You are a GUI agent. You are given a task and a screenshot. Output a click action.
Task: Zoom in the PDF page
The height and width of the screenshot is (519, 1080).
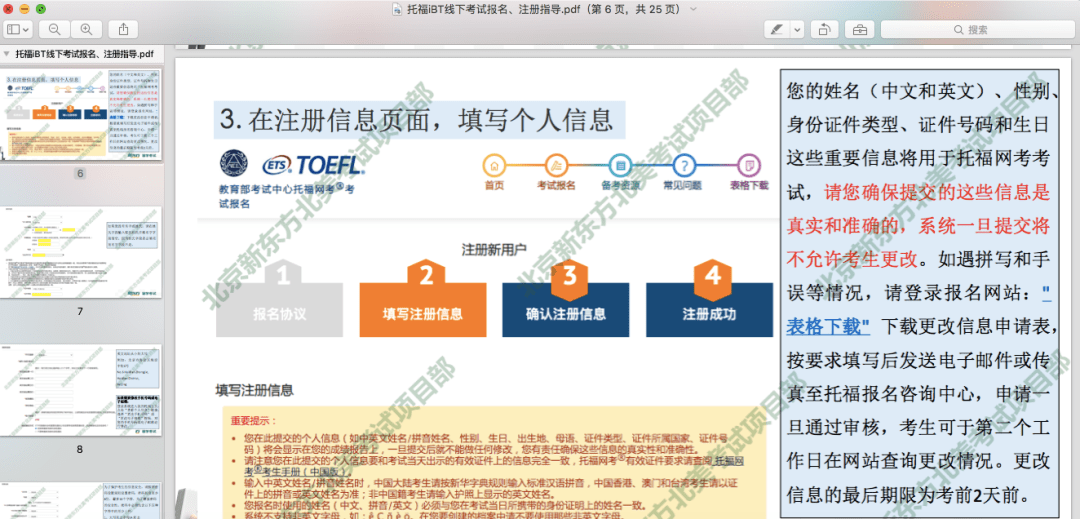[86, 29]
